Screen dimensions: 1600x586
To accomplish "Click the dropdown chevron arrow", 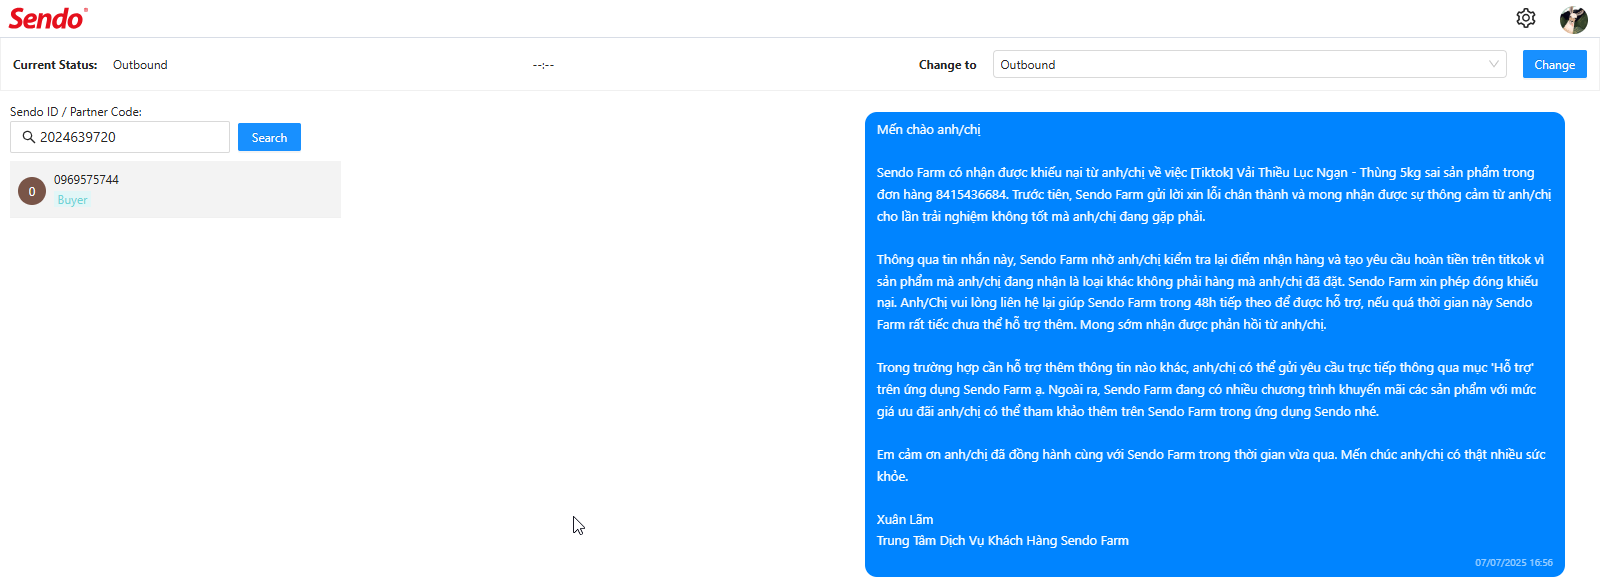I will [x=1494, y=64].
